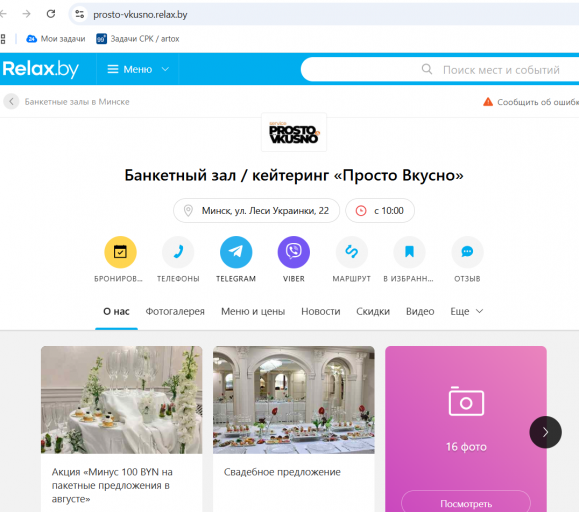The width and height of the screenshot is (579, 512).
Task: Click the Маршрут route icon
Action: (x=352, y=252)
